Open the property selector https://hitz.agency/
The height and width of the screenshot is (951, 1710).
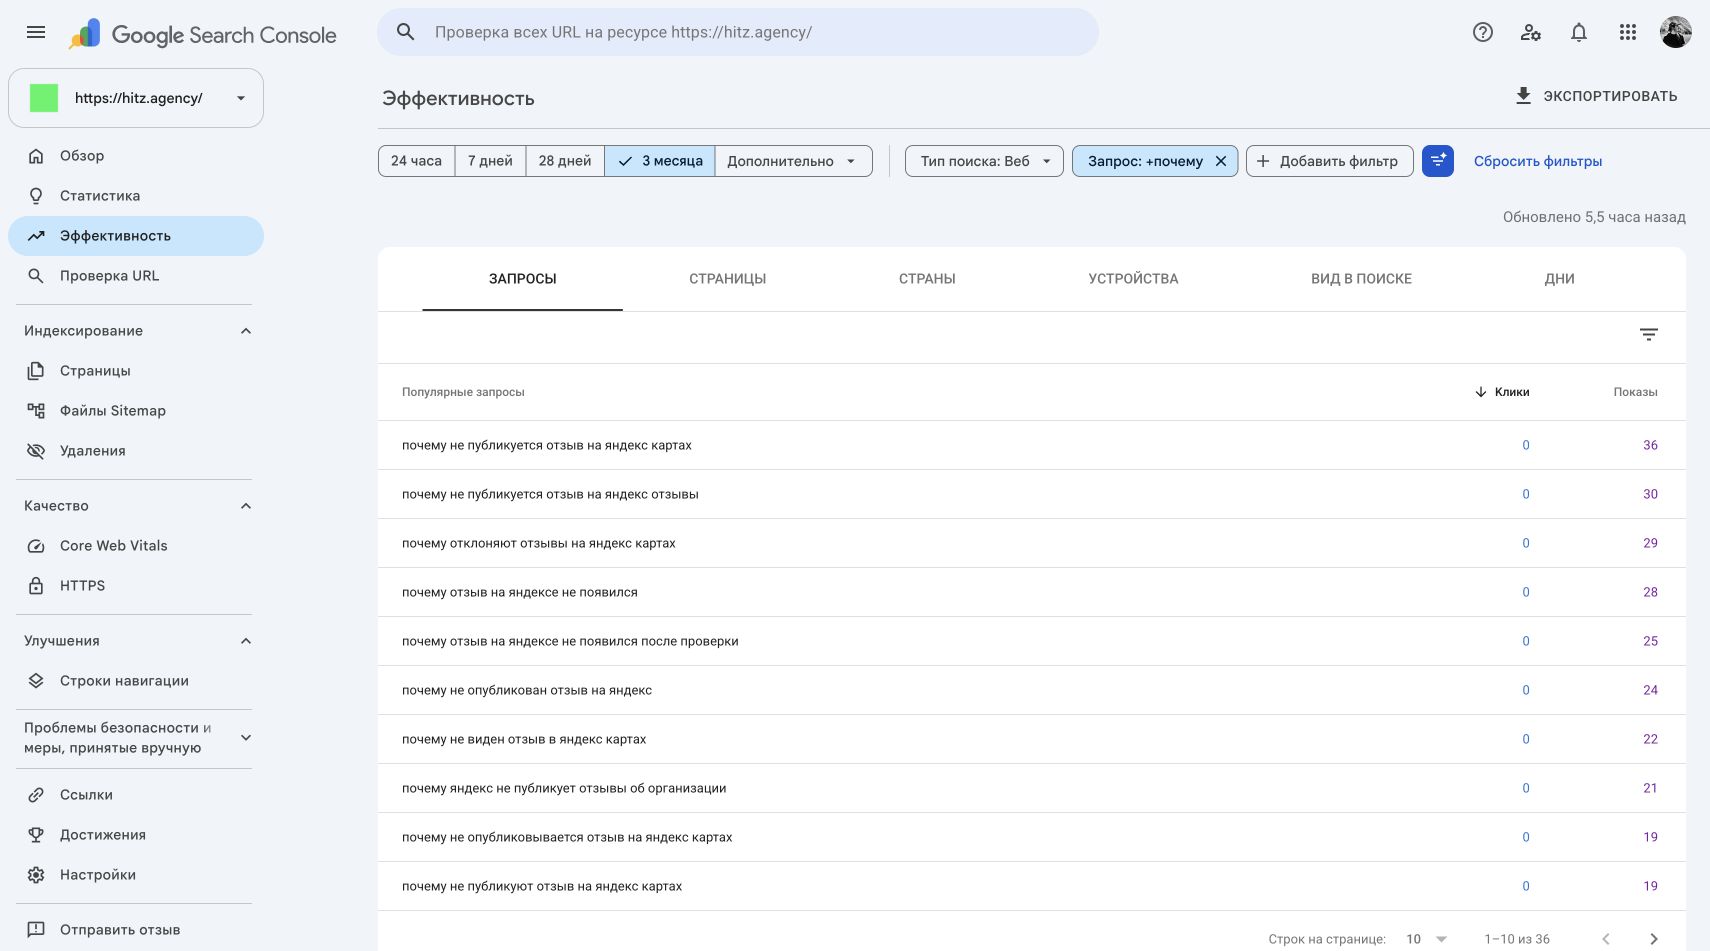(x=136, y=98)
